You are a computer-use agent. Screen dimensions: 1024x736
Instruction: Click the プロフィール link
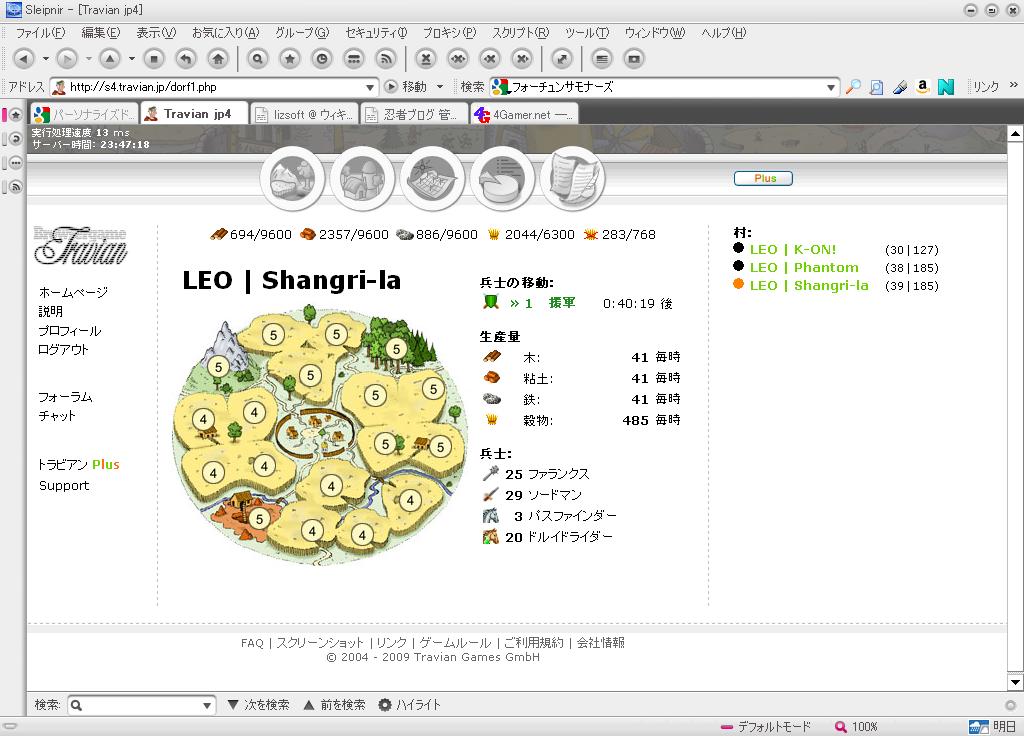point(70,330)
